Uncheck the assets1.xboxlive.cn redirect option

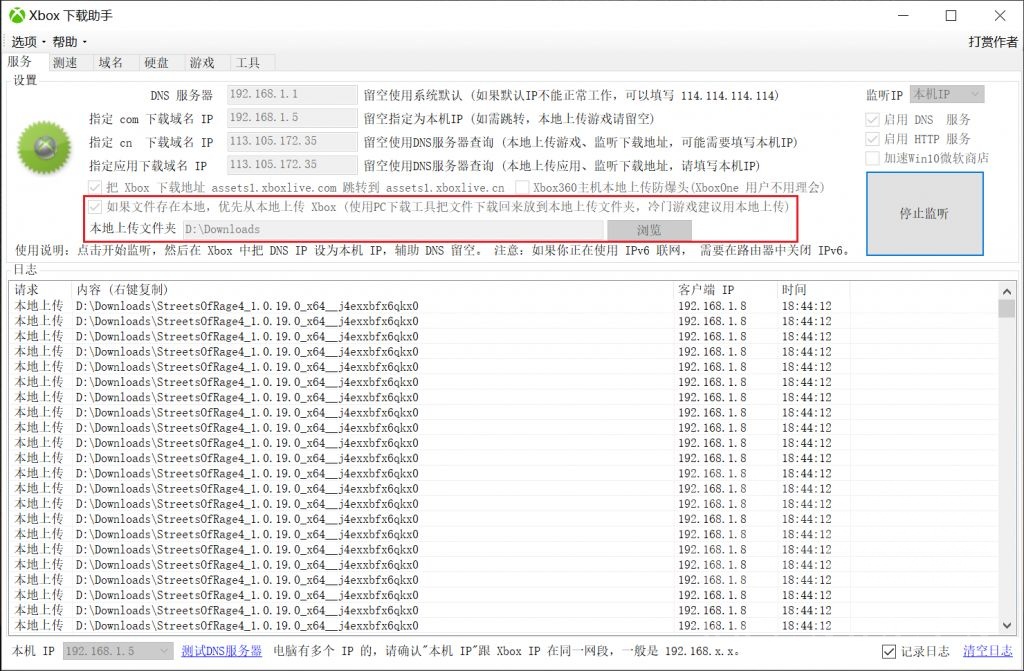(96, 186)
